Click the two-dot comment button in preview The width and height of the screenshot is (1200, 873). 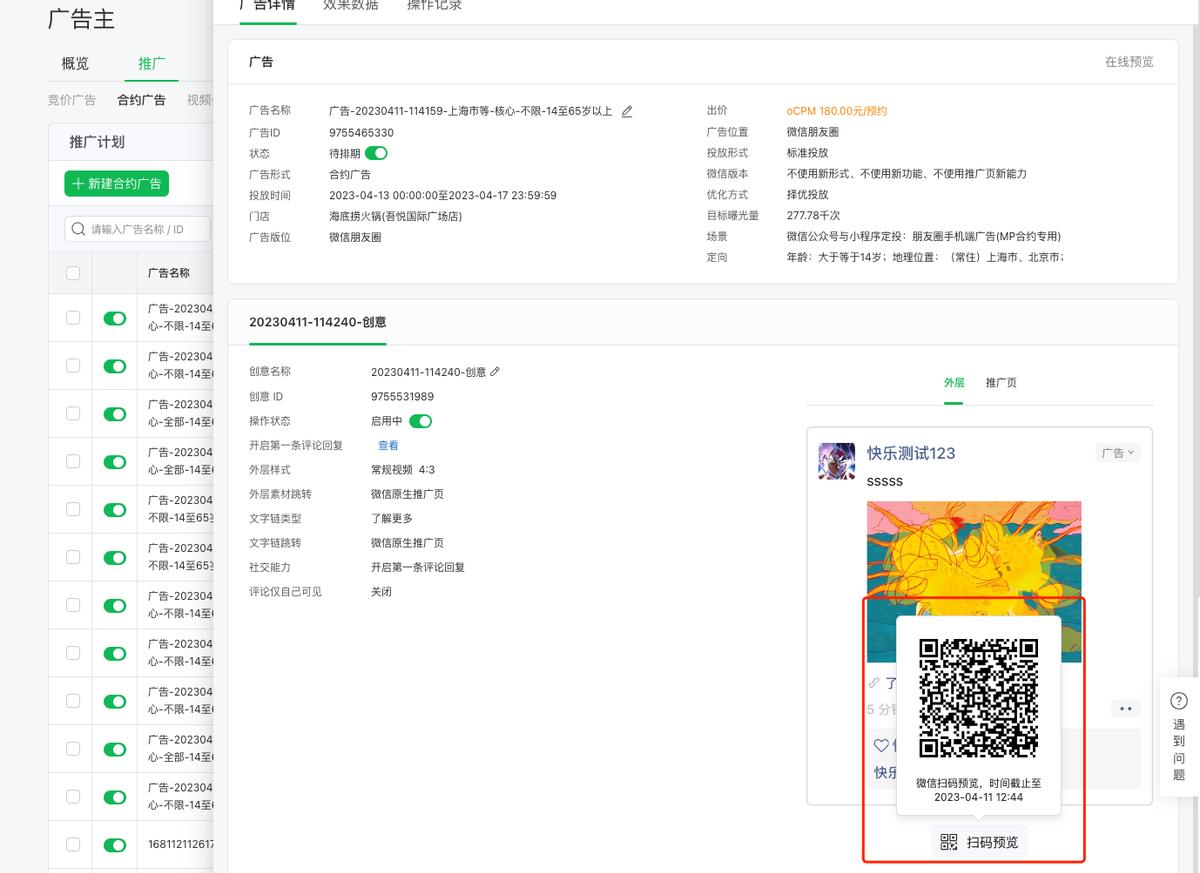point(1125,709)
